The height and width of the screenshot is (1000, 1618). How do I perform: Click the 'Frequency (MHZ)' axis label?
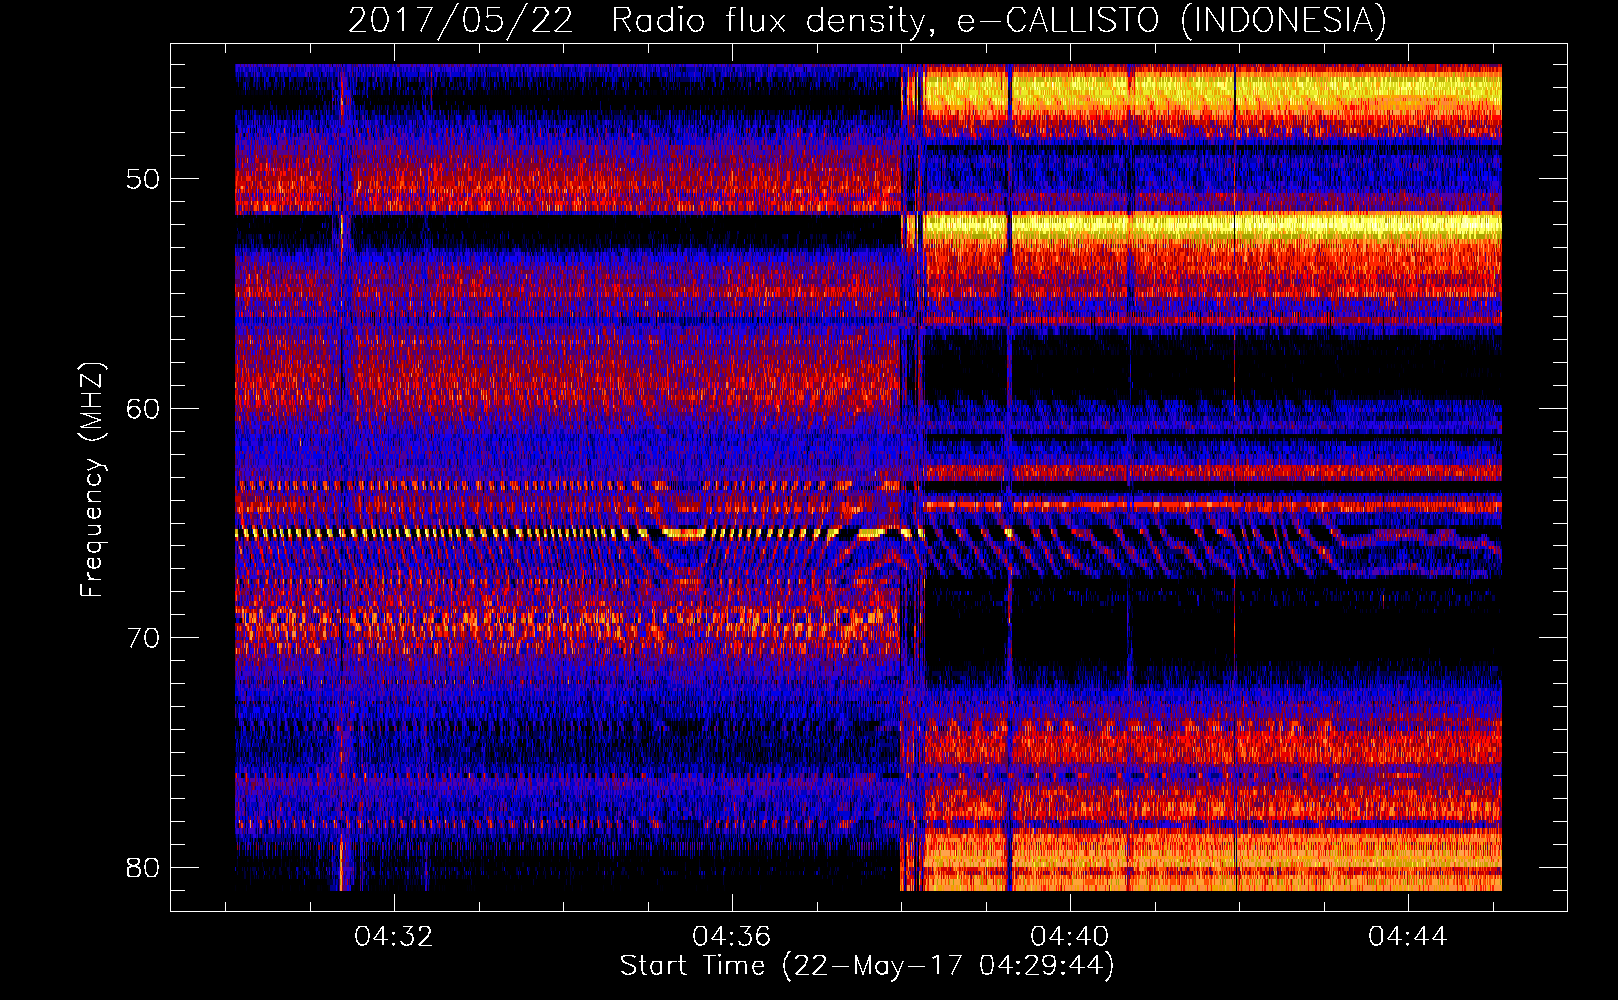pos(92,480)
